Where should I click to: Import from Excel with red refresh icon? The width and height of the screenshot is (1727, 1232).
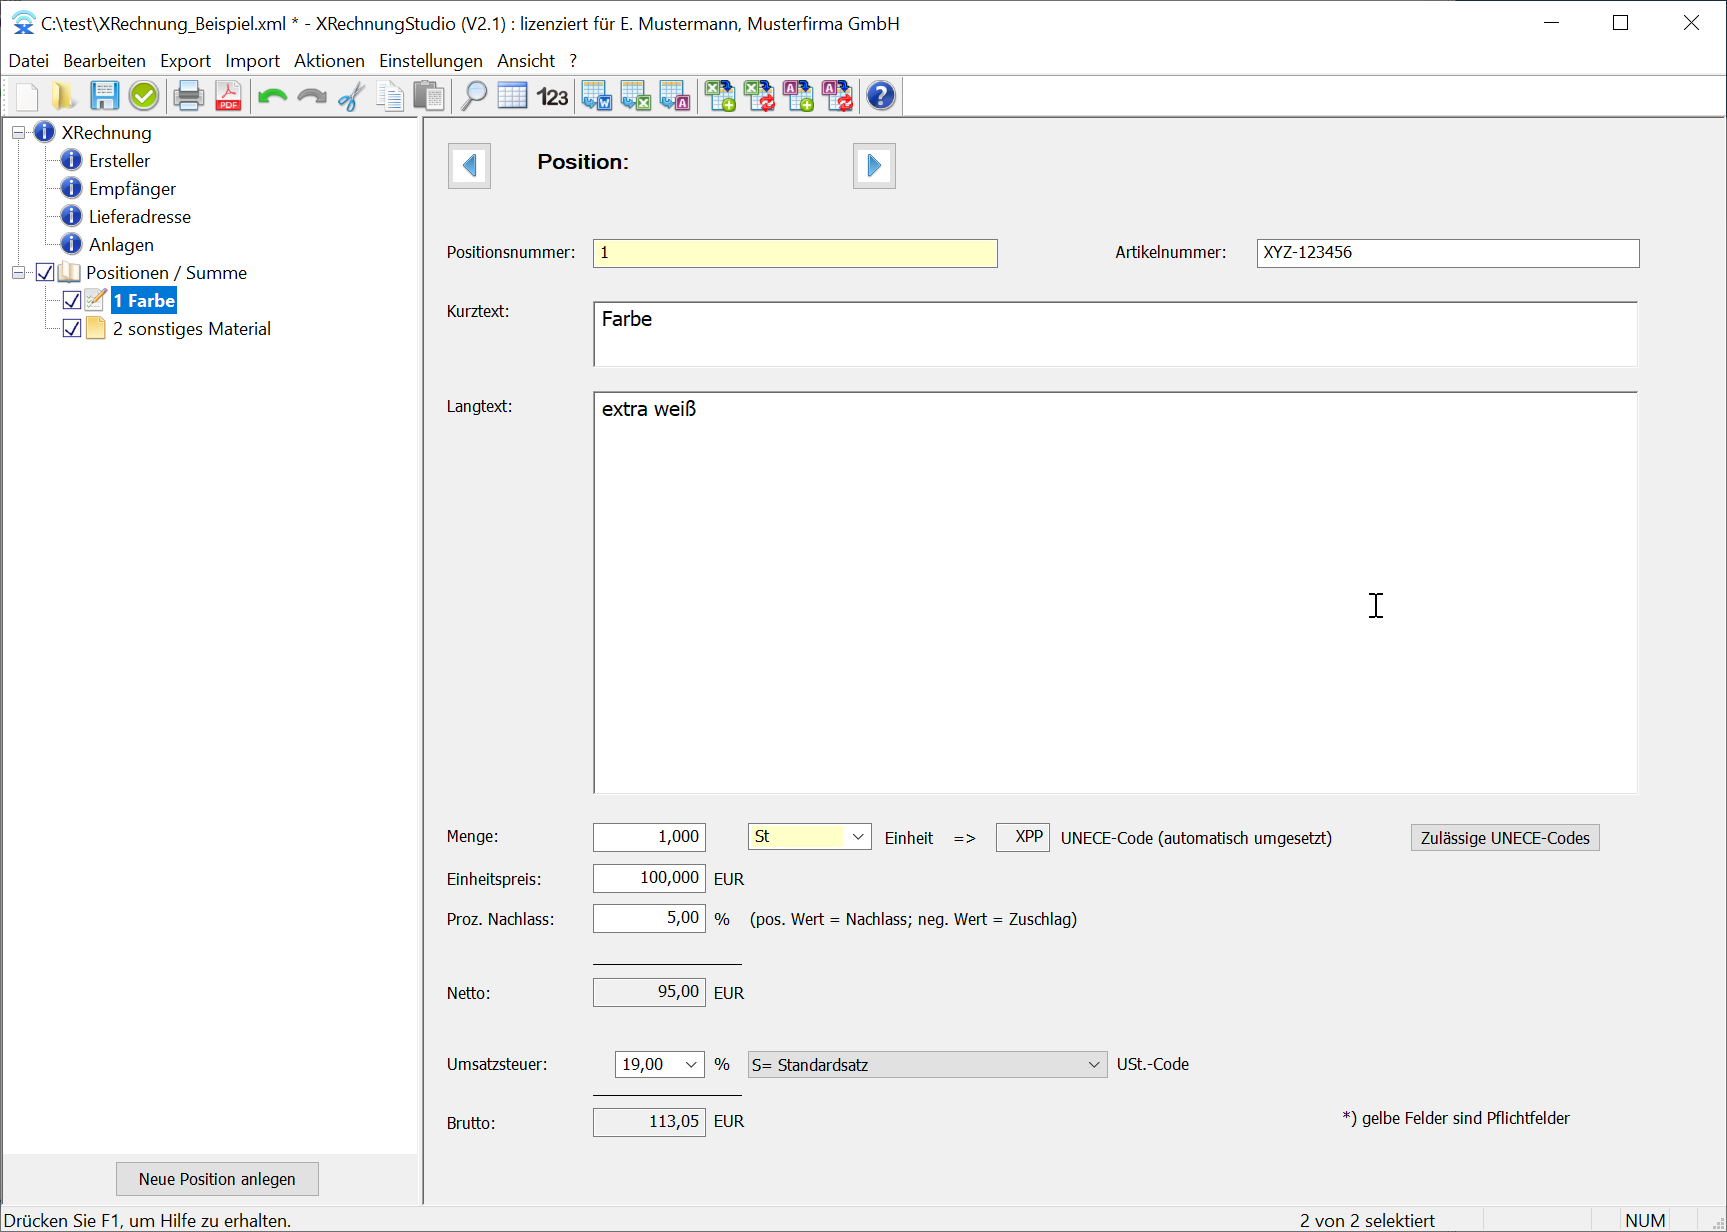pyautogui.click(x=760, y=96)
